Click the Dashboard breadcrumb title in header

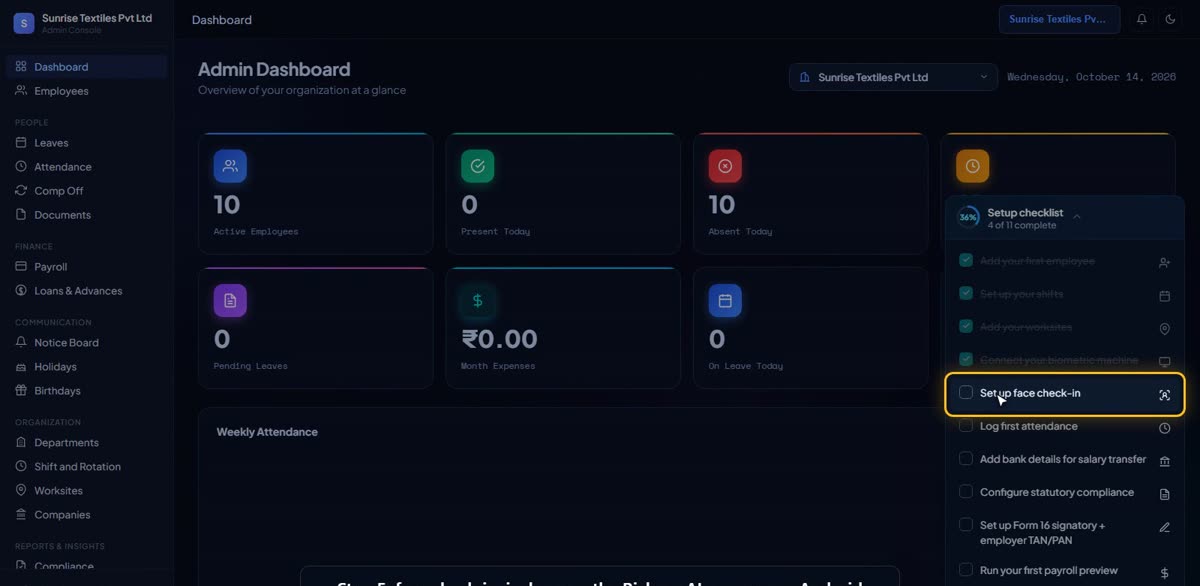pos(222,20)
